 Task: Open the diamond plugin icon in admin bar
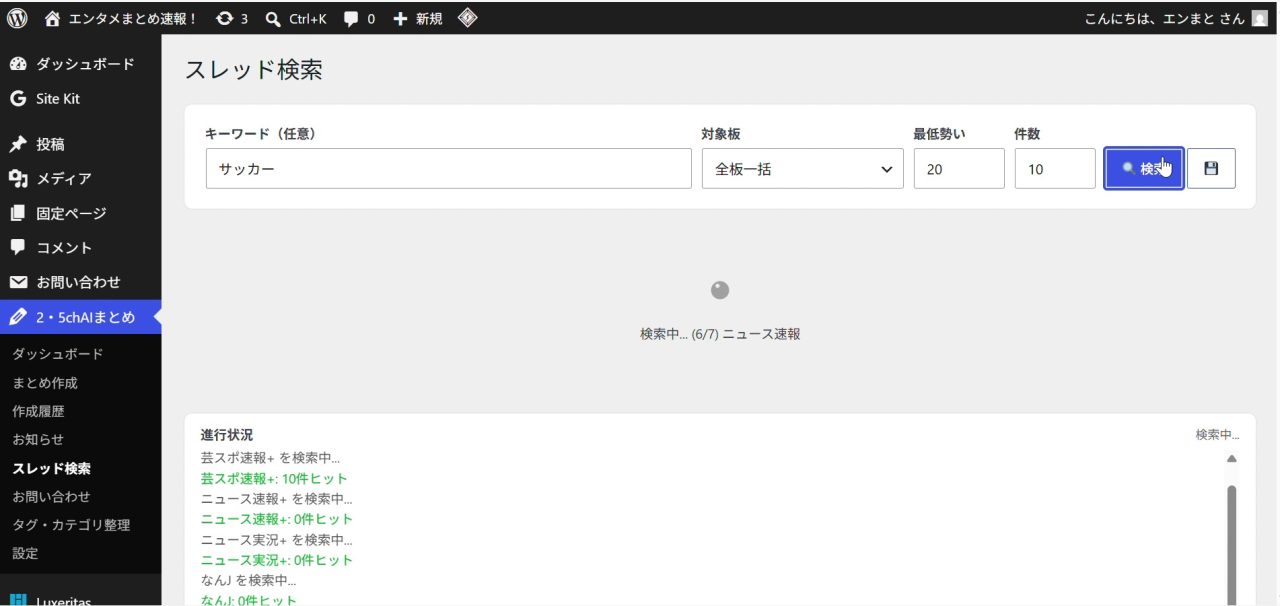coord(467,18)
